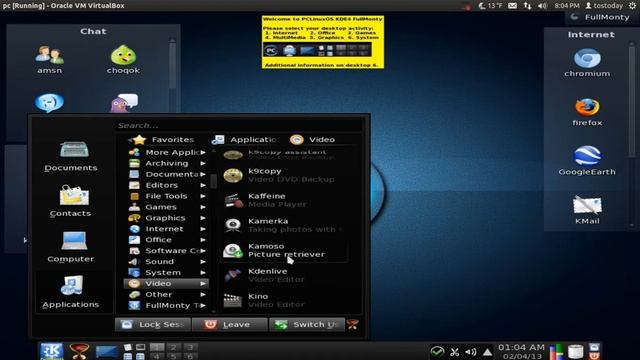
Task: Open the Sound category
Action: click(x=167, y=262)
